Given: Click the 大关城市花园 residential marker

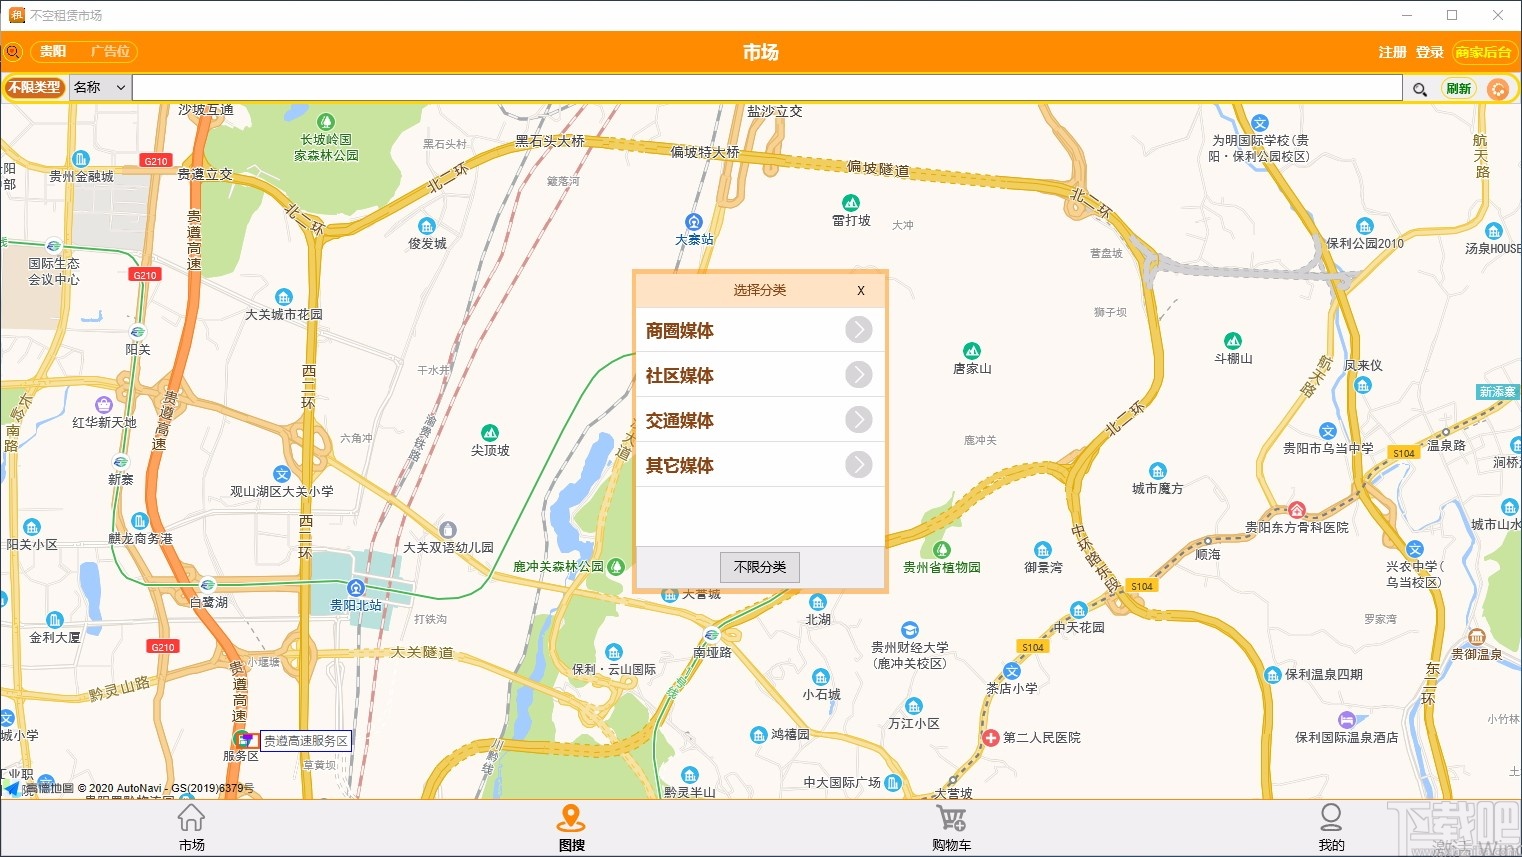Looking at the screenshot, I should click(284, 297).
